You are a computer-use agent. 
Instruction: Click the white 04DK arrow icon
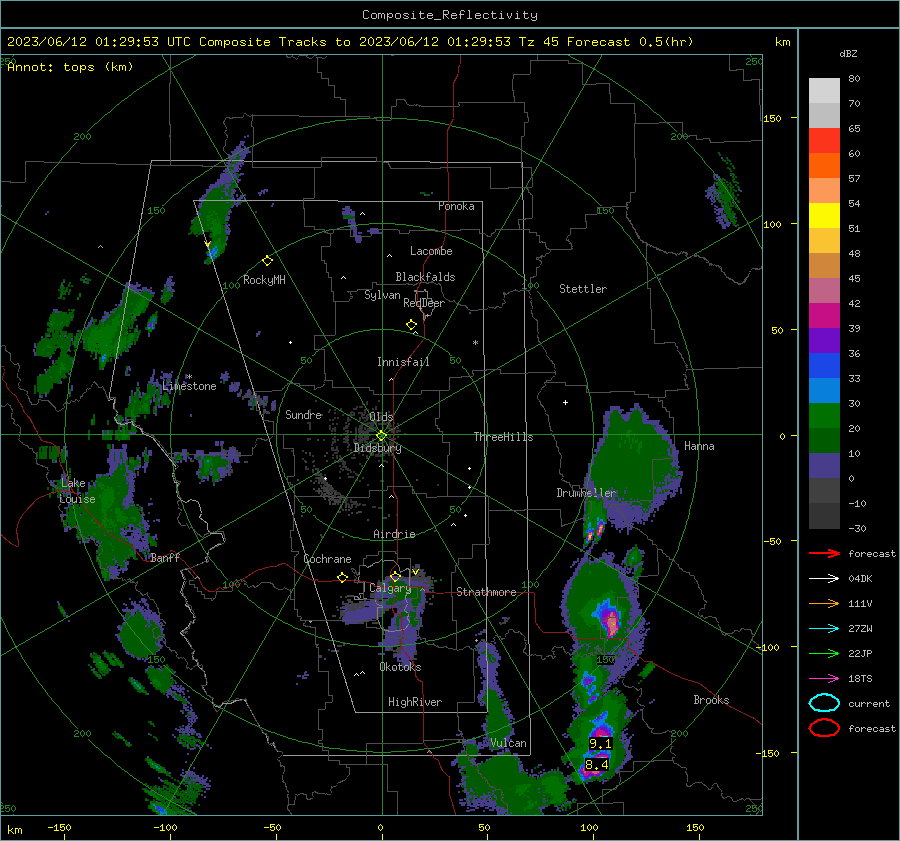click(x=824, y=579)
